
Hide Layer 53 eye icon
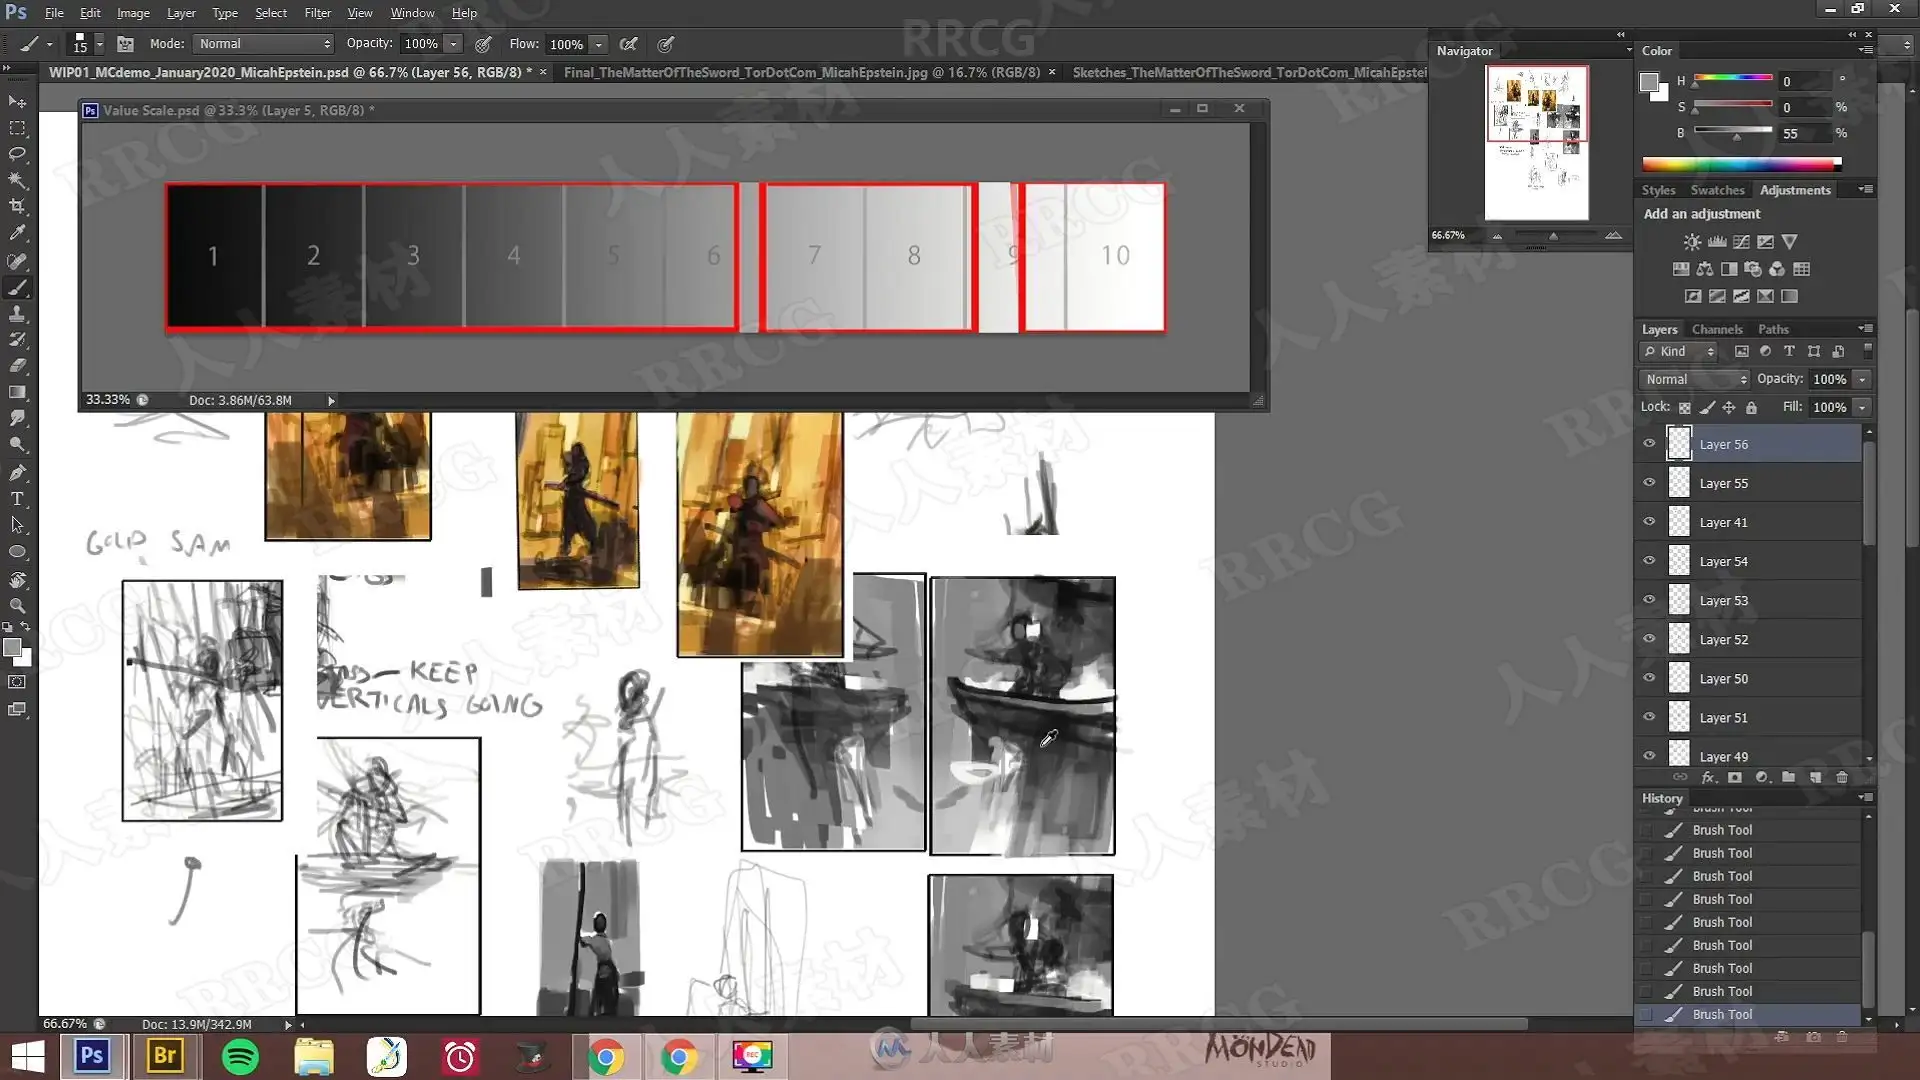(x=1649, y=599)
